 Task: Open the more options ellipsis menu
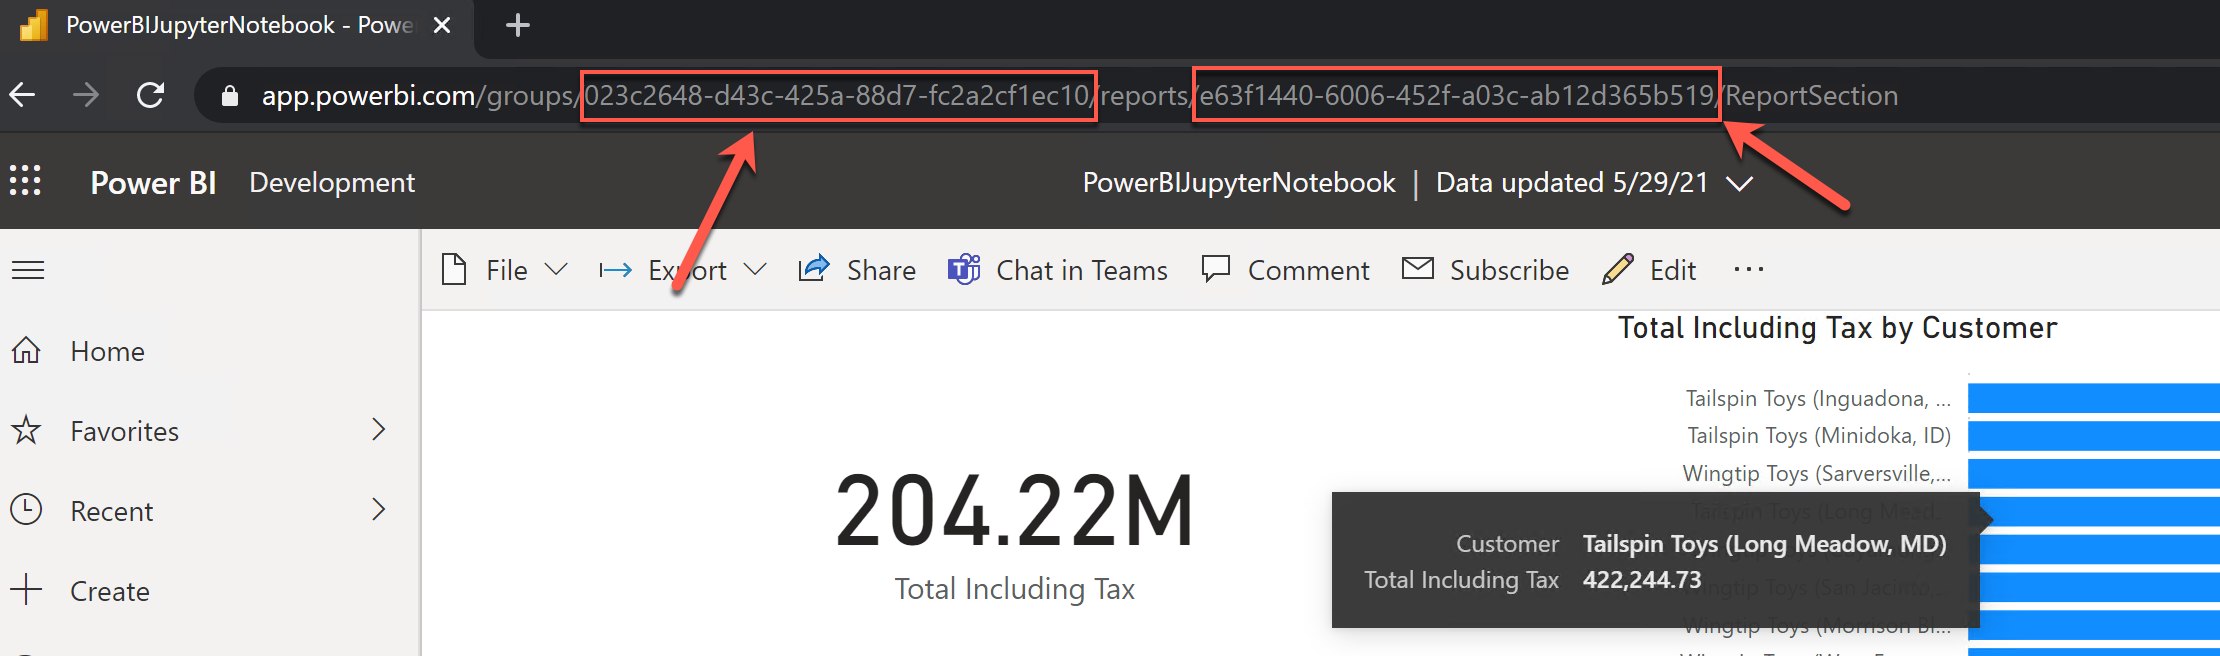pyautogui.click(x=1749, y=269)
